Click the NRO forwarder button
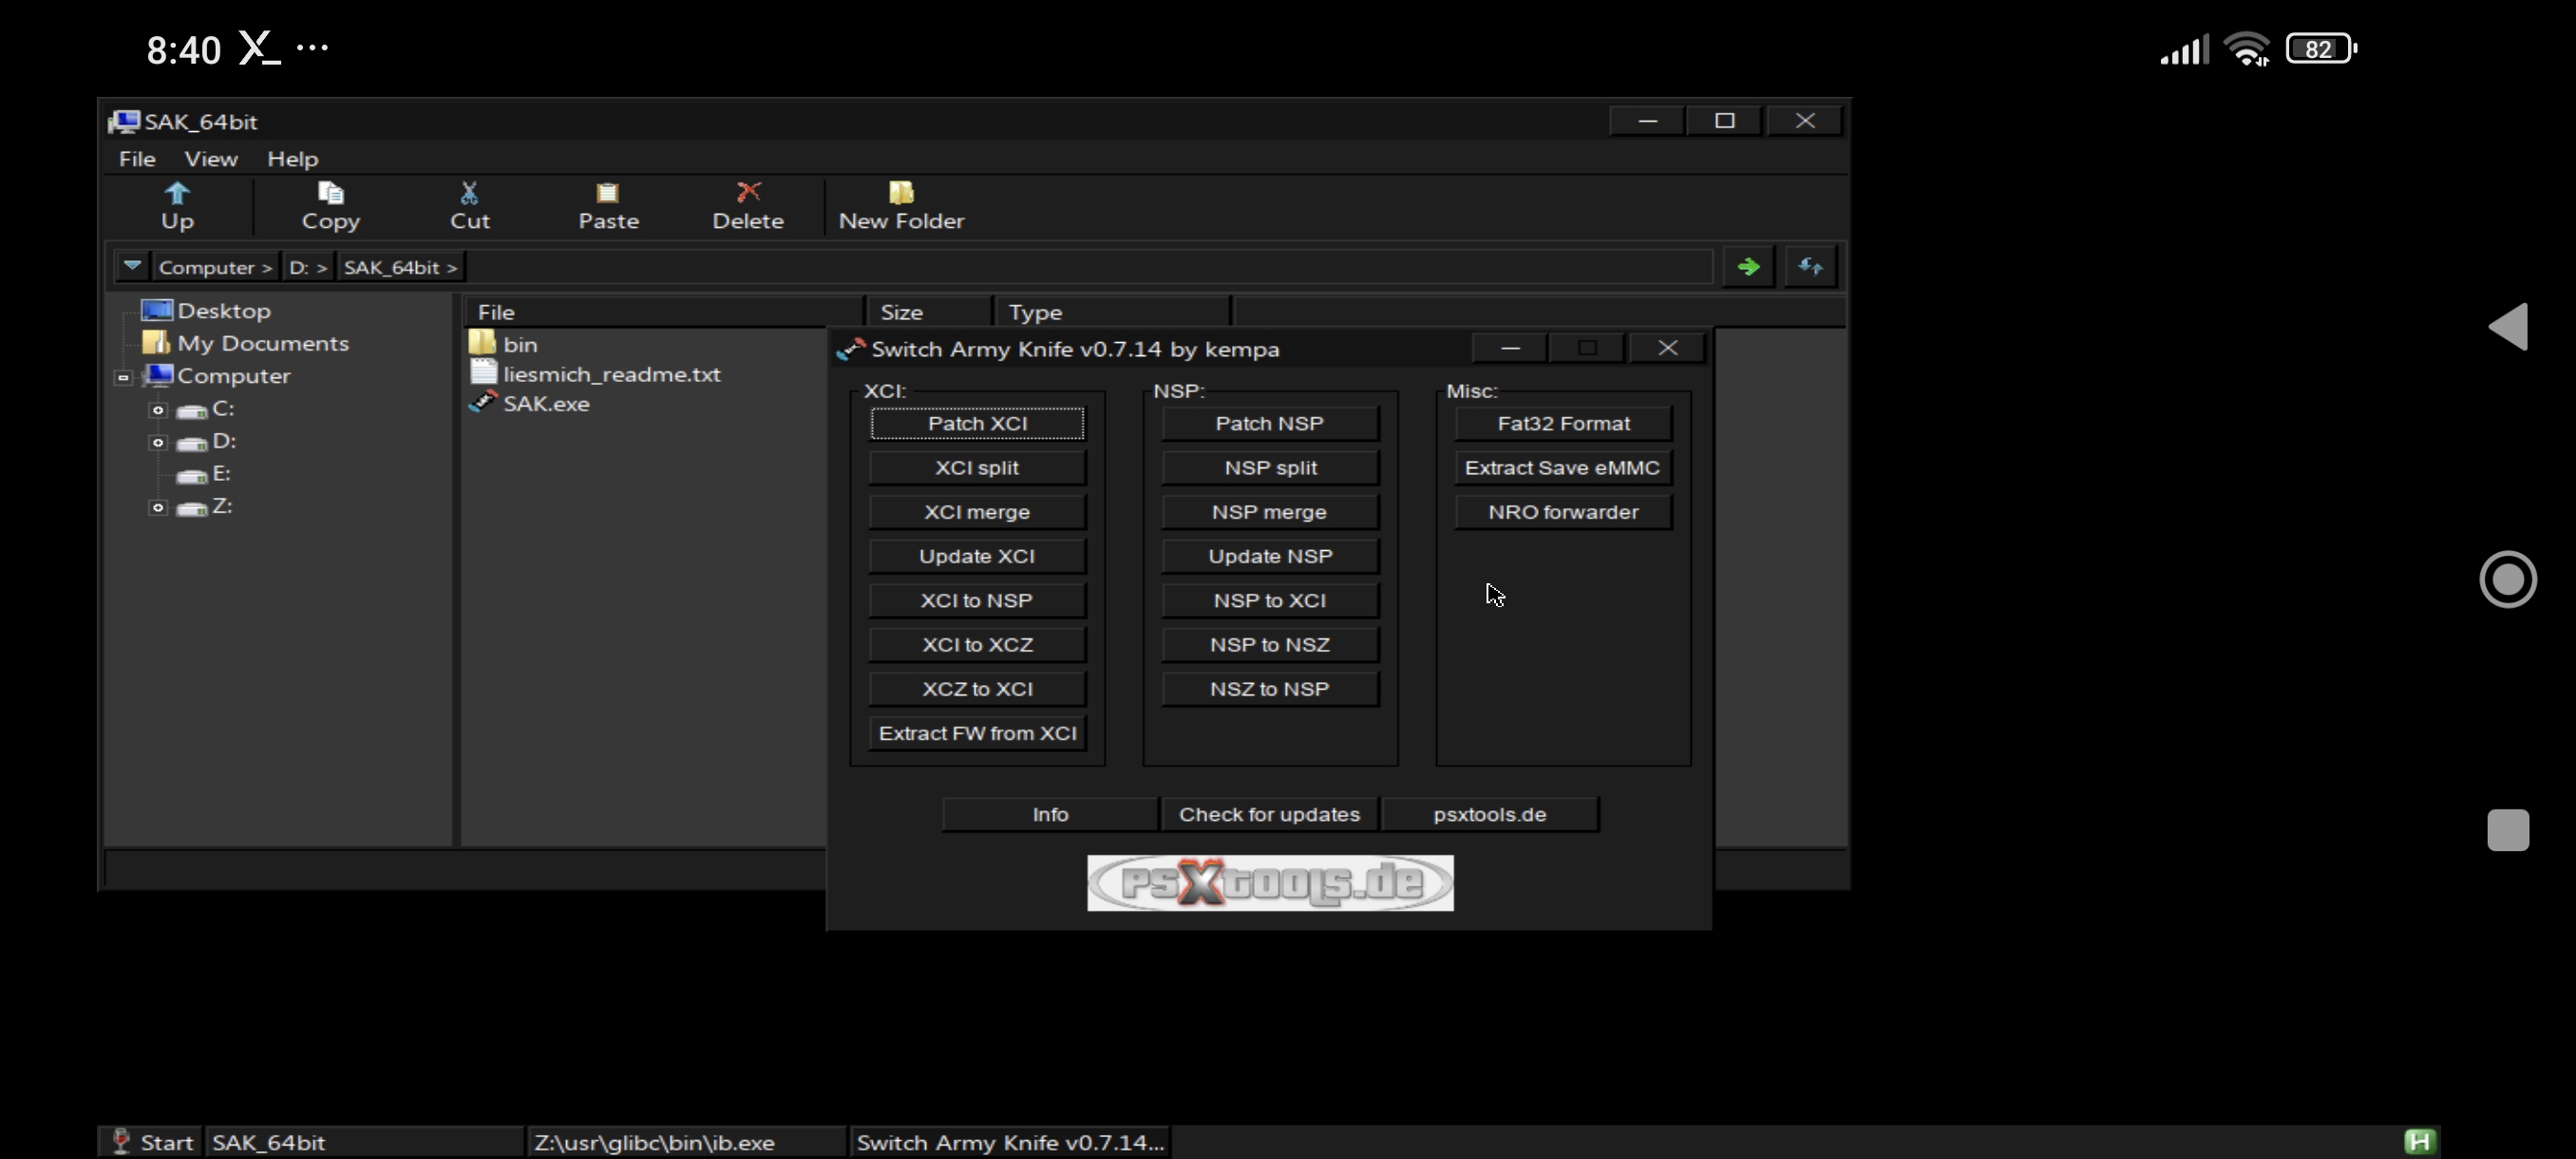The width and height of the screenshot is (2576, 1159). coord(1563,512)
